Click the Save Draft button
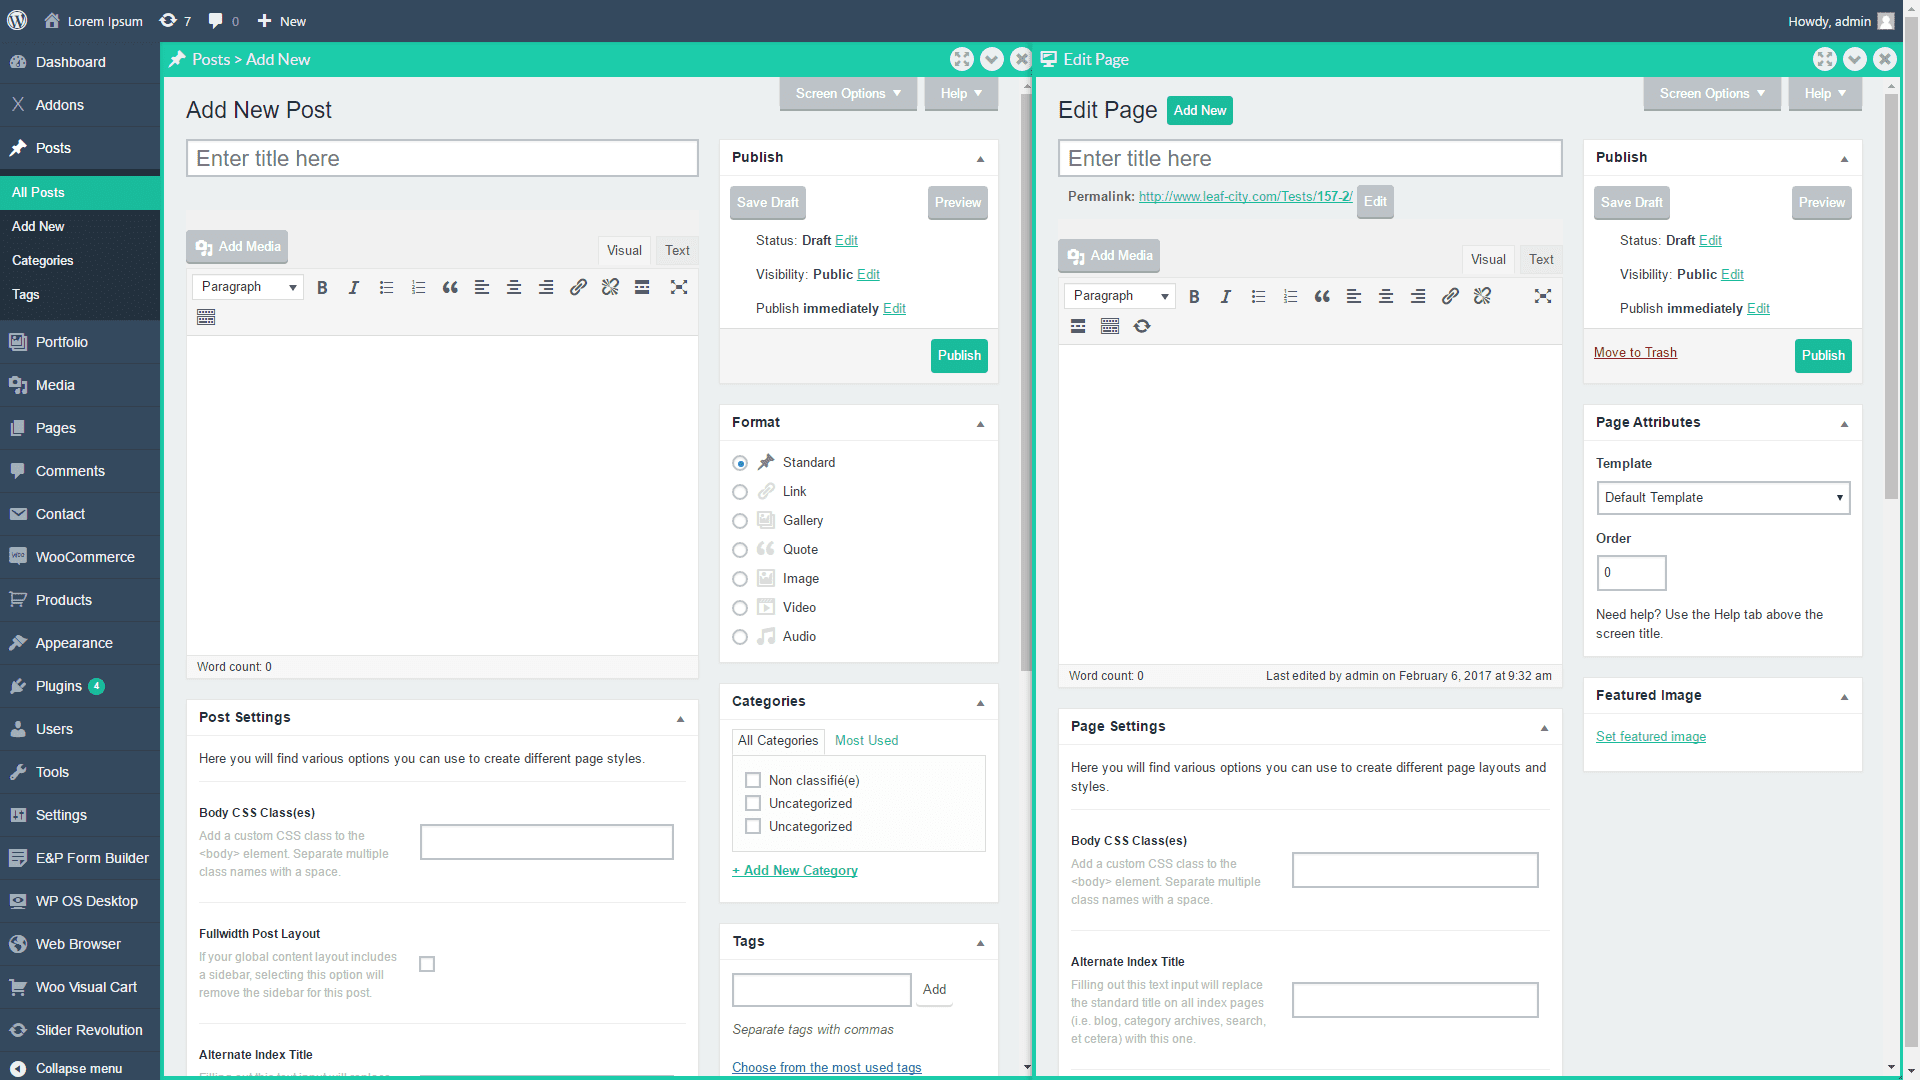The image size is (1920, 1080). point(767,202)
